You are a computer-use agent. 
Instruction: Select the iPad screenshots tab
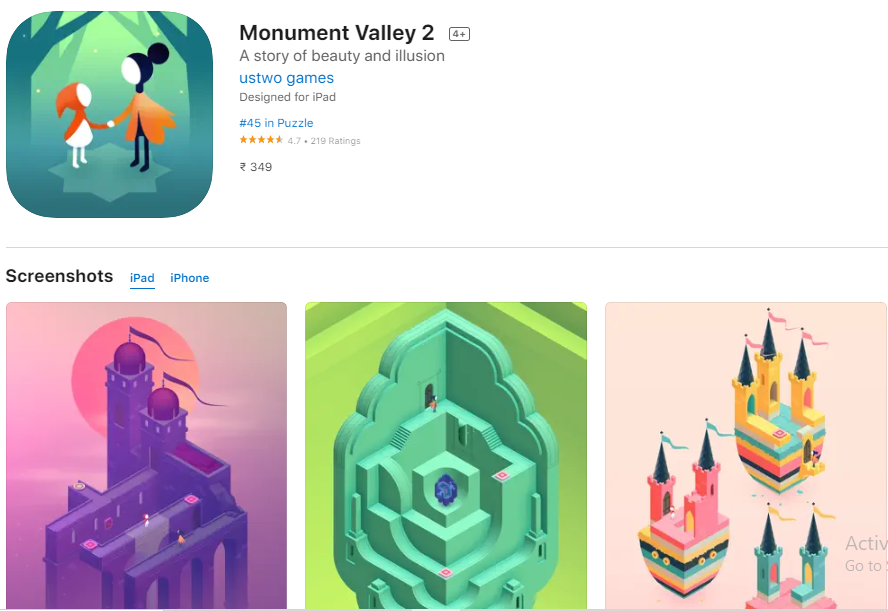pyautogui.click(x=142, y=278)
